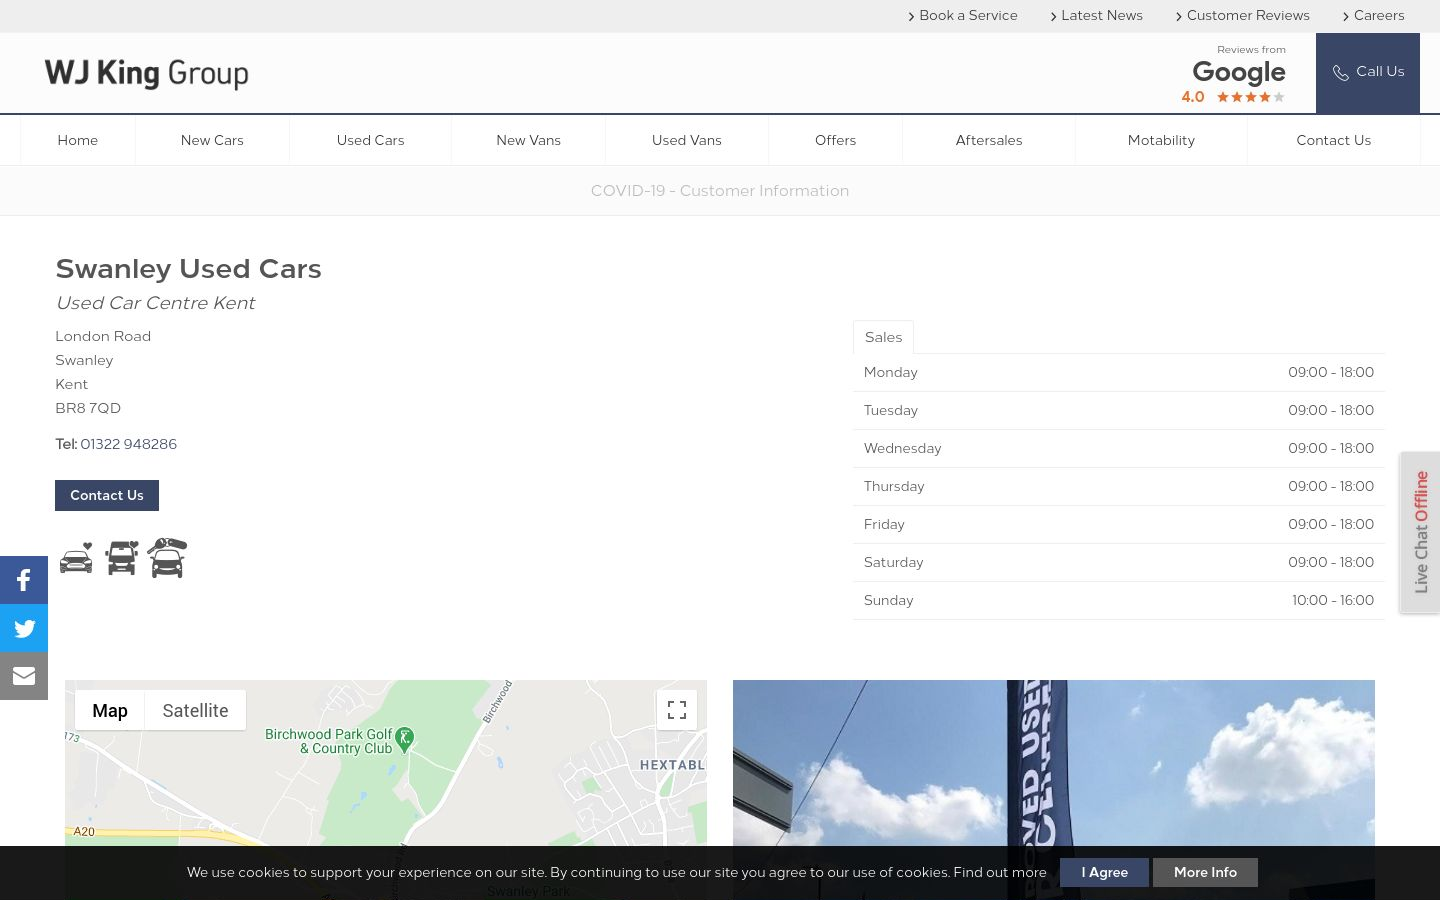Open Book a Service link
This screenshot has height=900, width=1440.
tap(962, 16)
